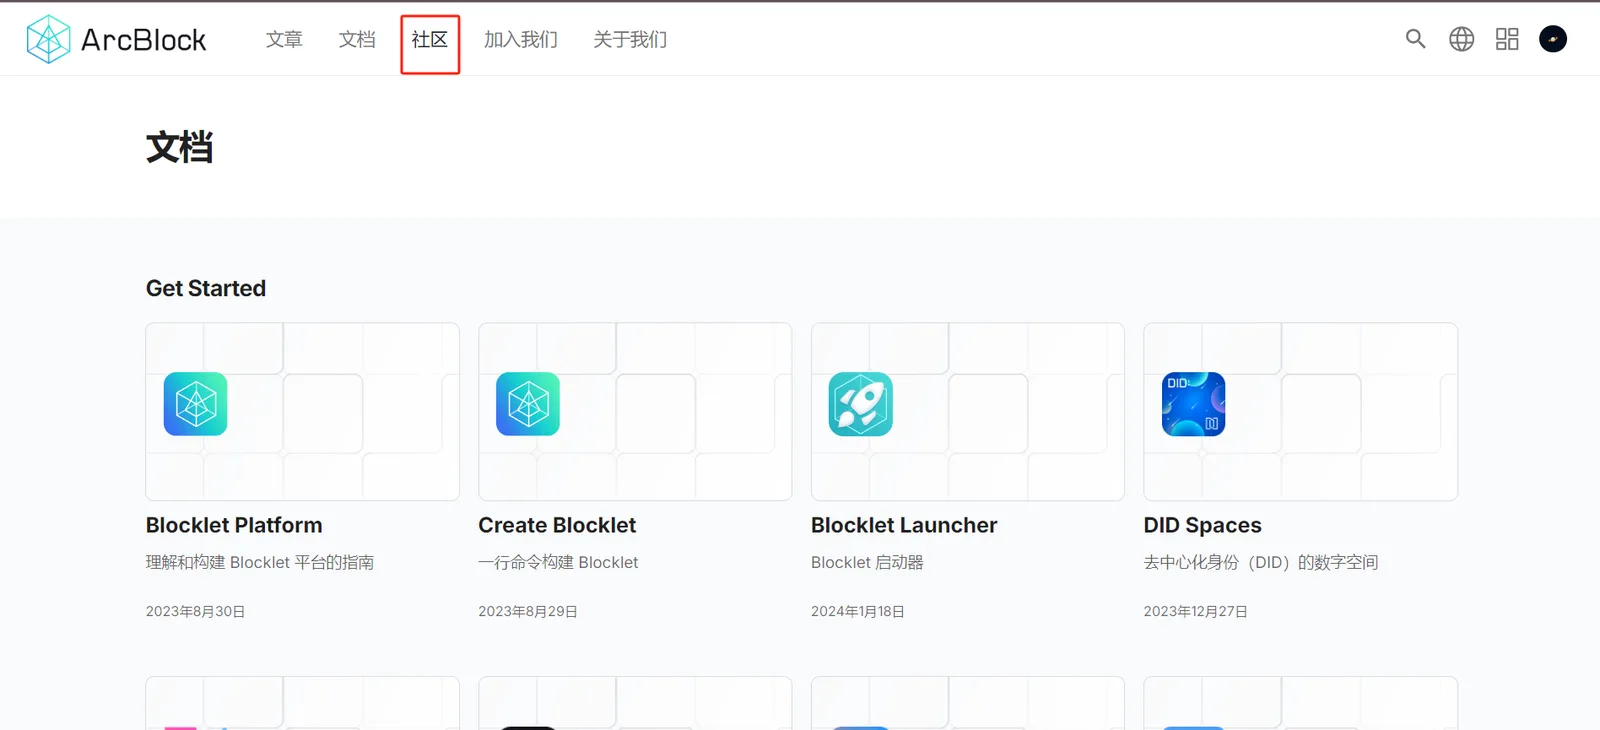
Task: Open the 文章 menu item
Action: pos(284,39)
